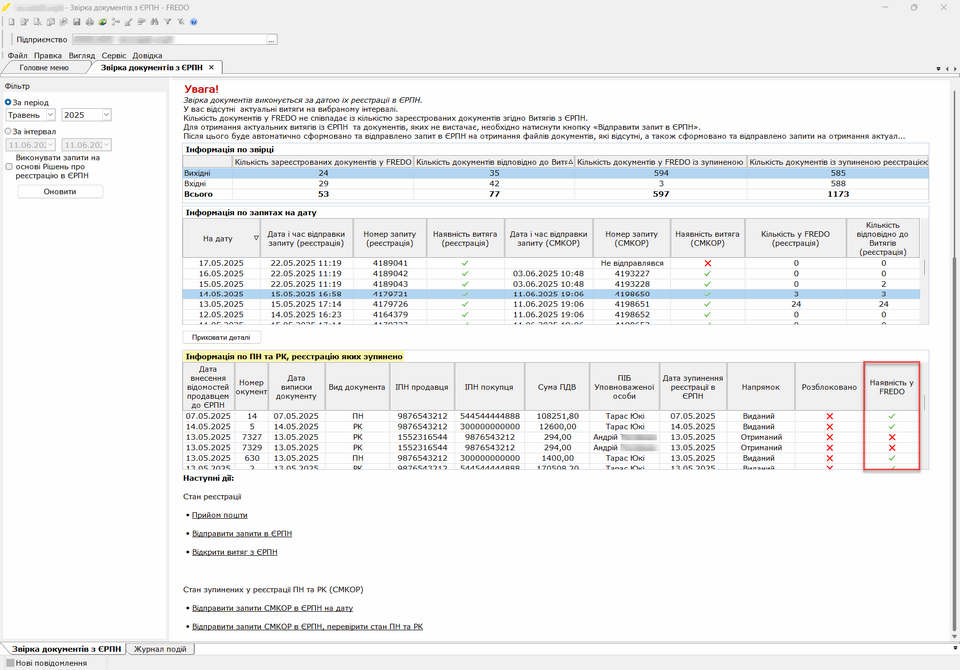Switch to the Головне меню tab
Screen dimensions: 960x670
point(44,67)
